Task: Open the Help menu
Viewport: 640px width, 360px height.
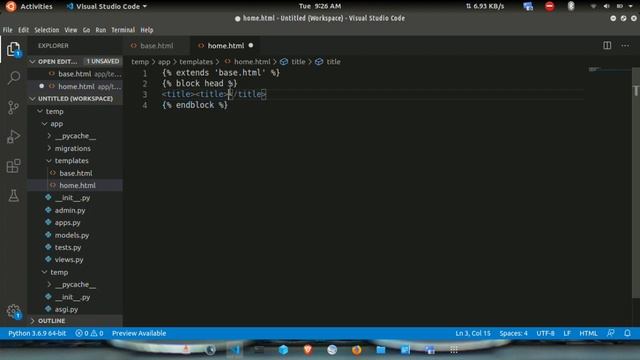Action: (147, 30)
